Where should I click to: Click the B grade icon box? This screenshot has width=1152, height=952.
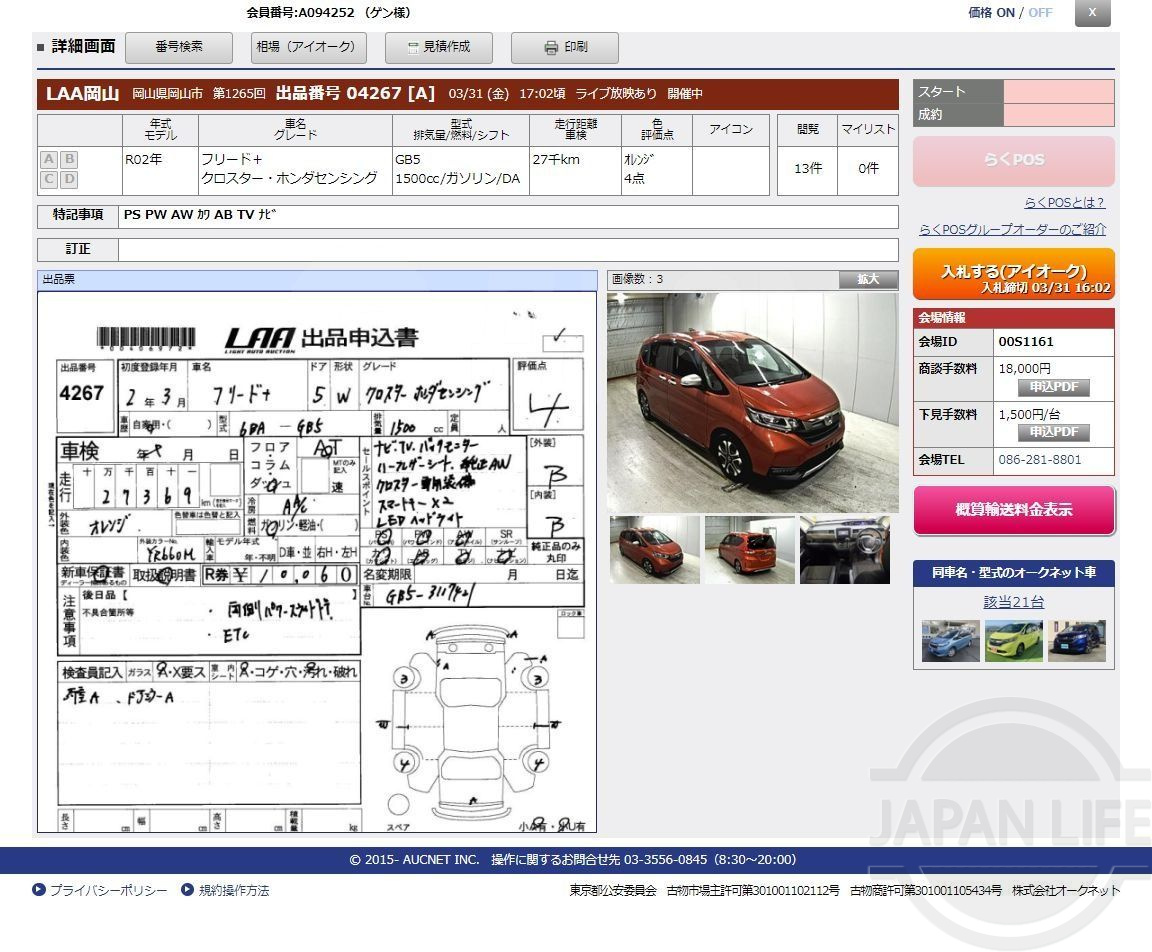69,159
